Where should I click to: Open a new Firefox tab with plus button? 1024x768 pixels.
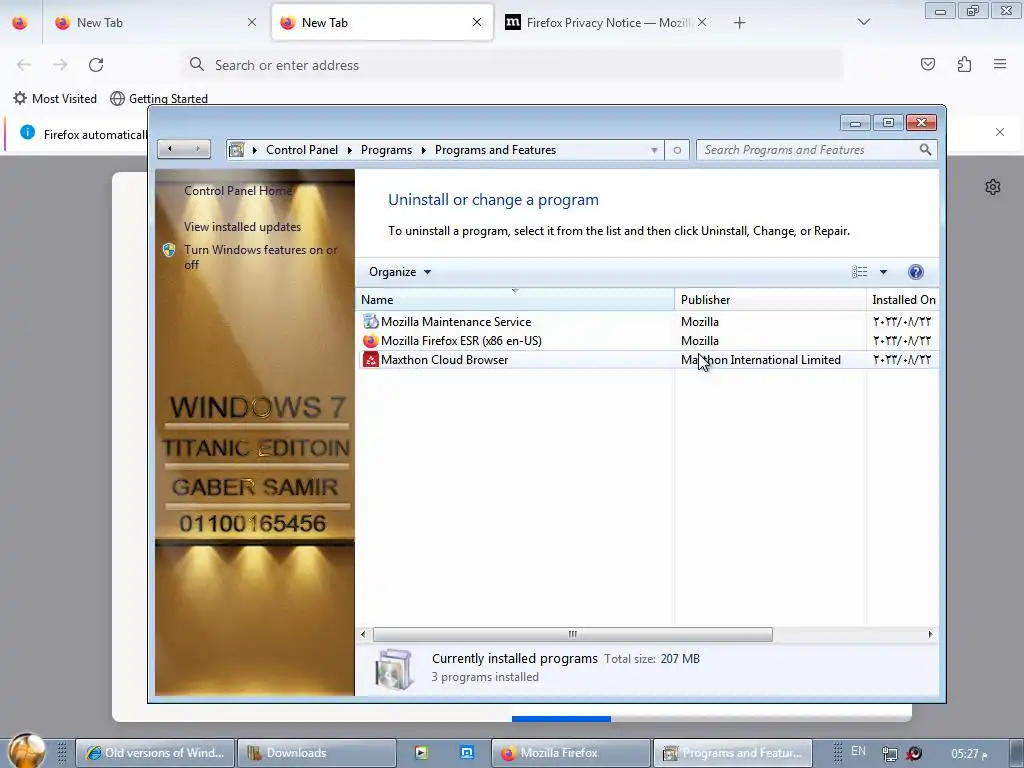click(739, 23)
